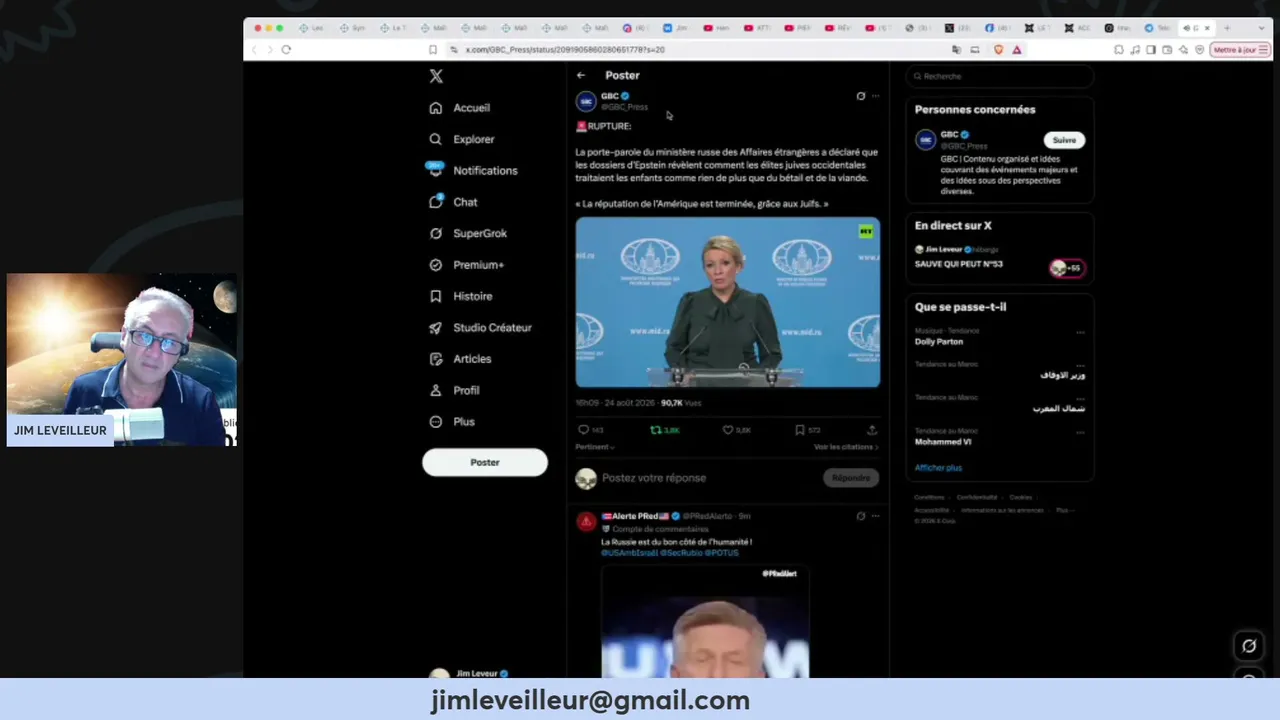Image resolution: width=1280 pixels, height=720 pixels.
Task: Click the @POTUS mention link
Action: (x=721, y=553)
